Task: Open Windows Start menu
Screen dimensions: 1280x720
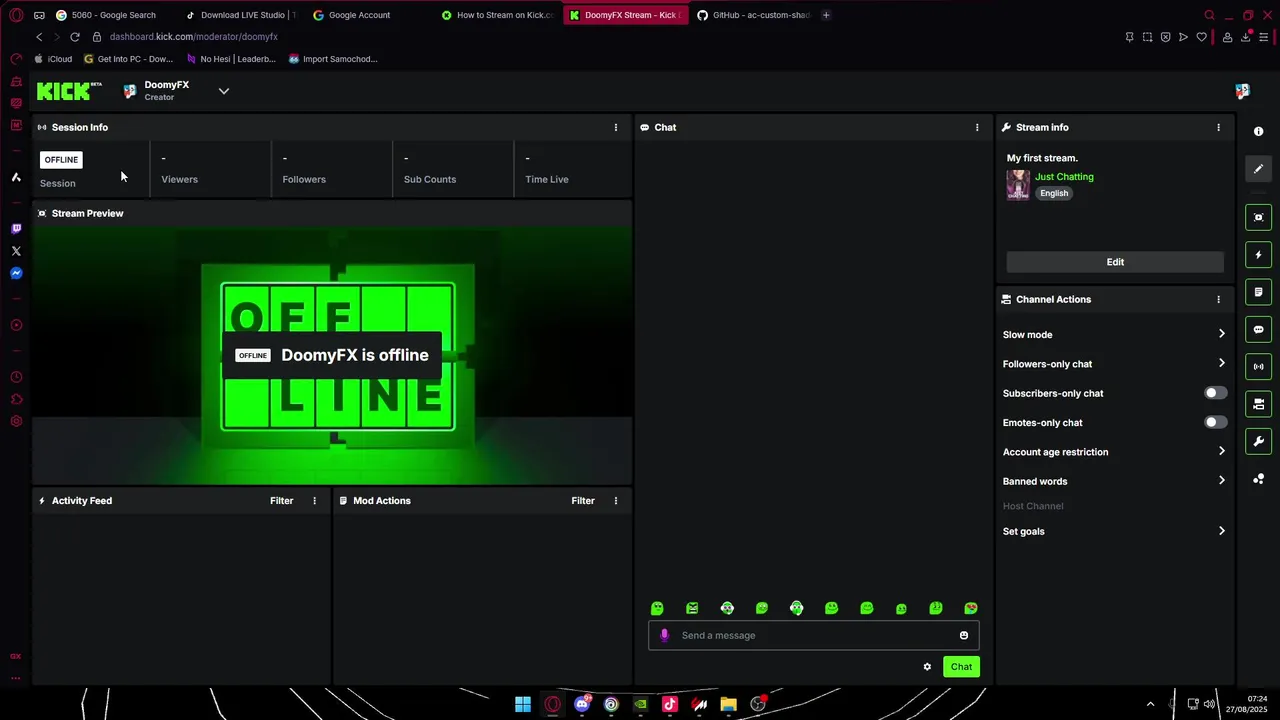Action: (523, 705)
